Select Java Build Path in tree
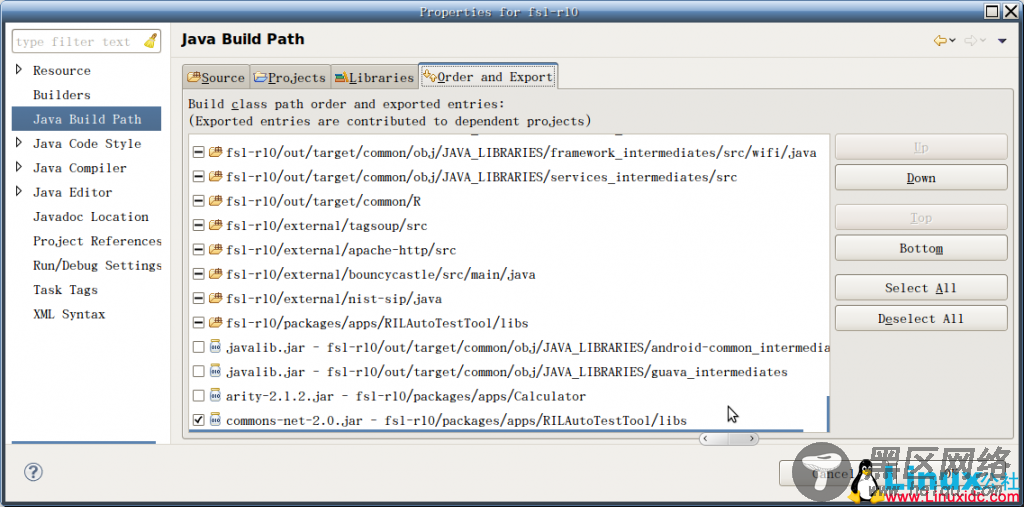The height and width of the screenshot is (507, 1024). [87, 119]
